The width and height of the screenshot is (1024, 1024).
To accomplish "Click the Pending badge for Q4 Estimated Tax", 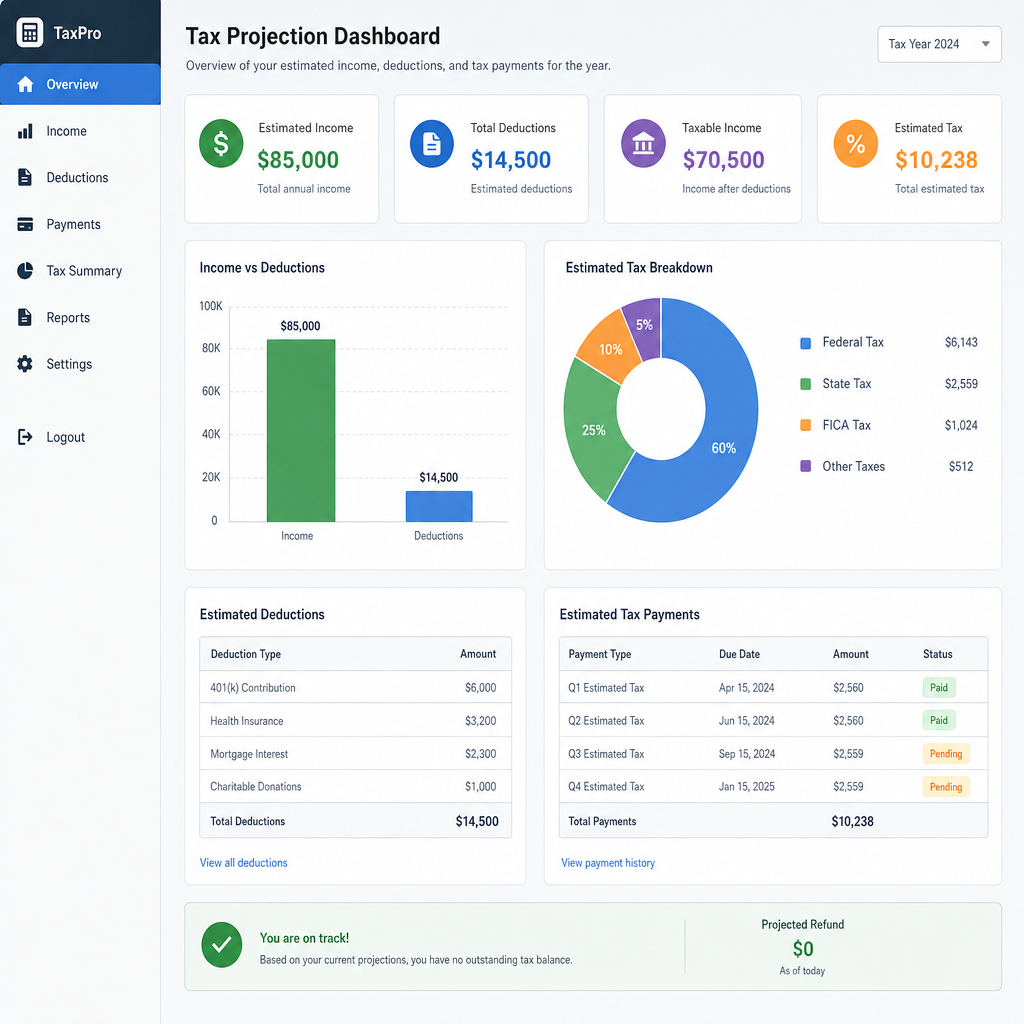I will click(946, 787).
